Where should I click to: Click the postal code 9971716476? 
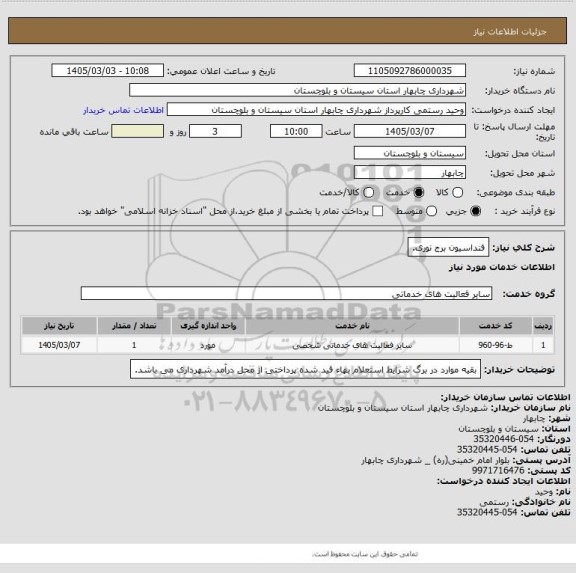pos(498,470)
